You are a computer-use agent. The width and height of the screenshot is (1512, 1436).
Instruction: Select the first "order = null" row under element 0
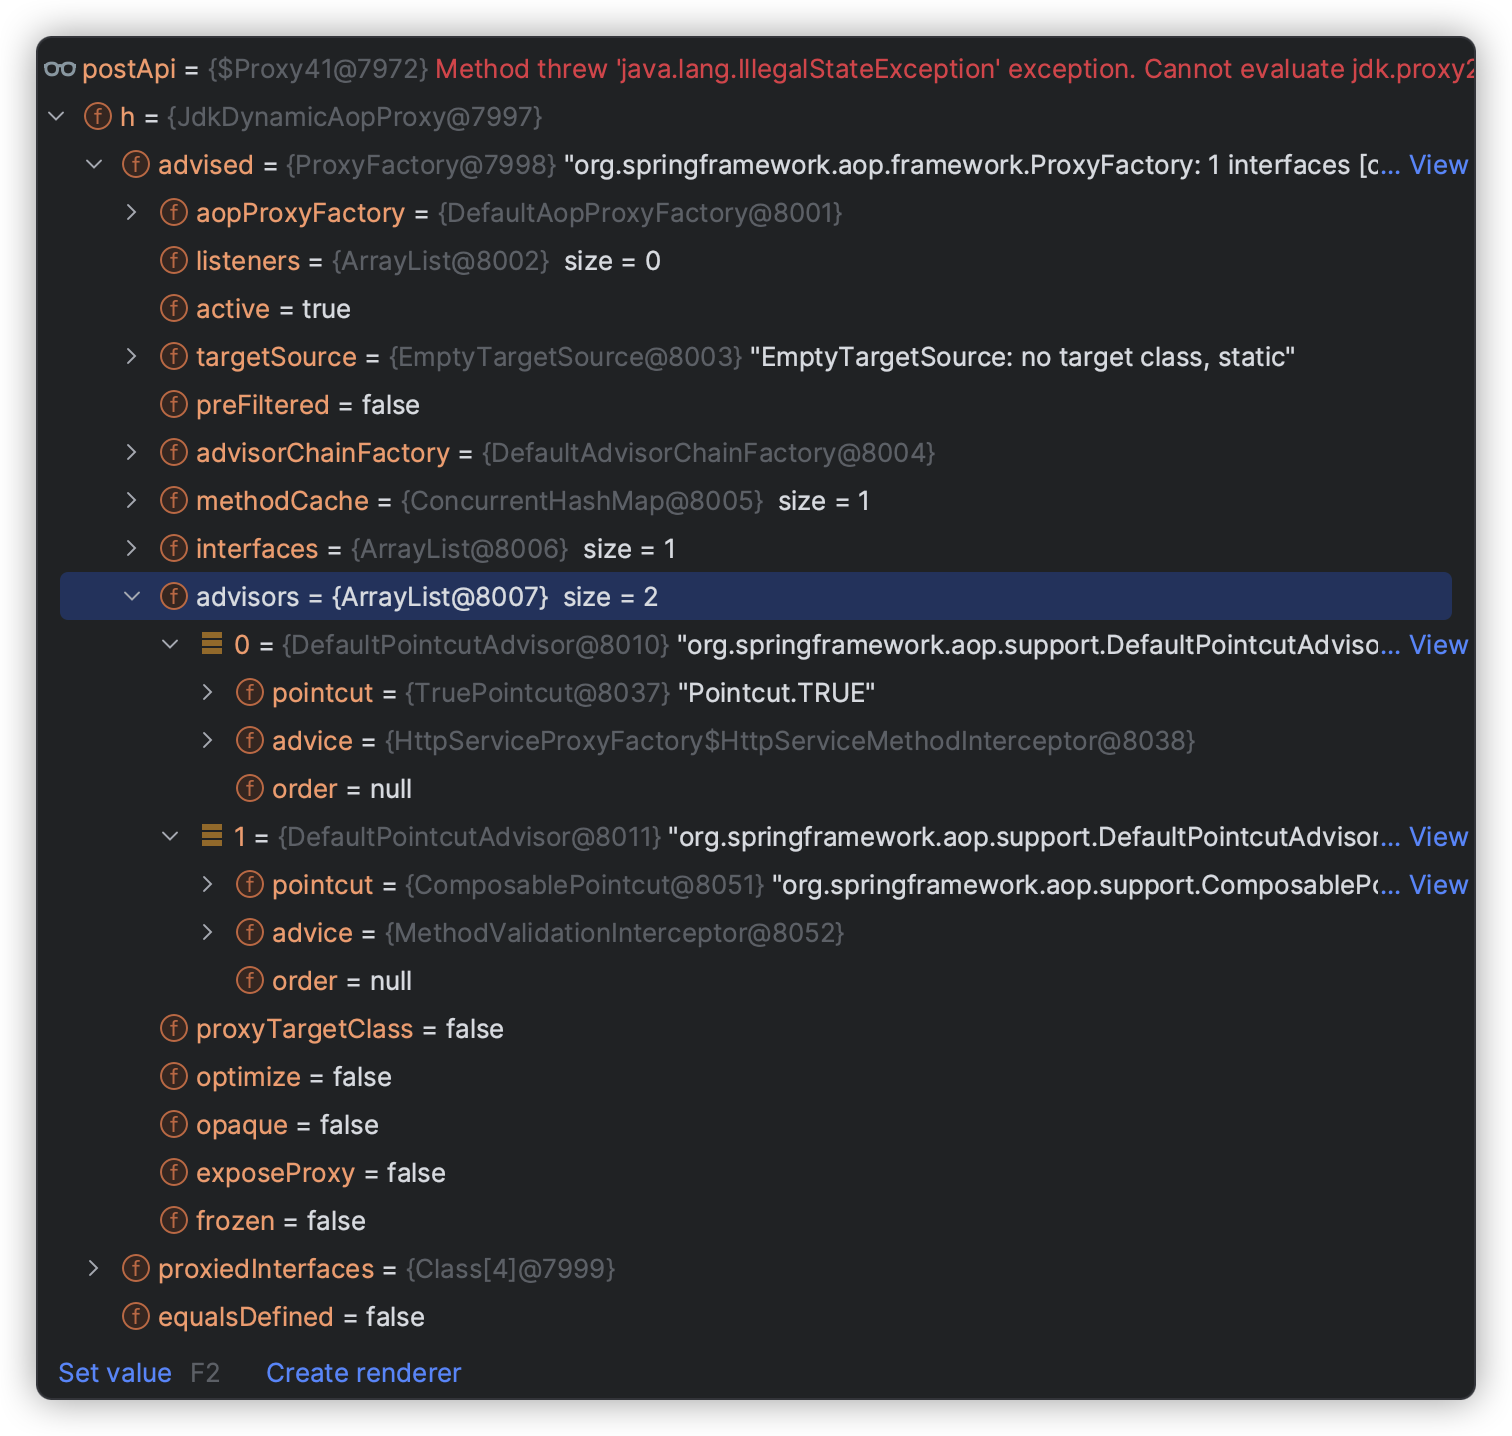342,789
